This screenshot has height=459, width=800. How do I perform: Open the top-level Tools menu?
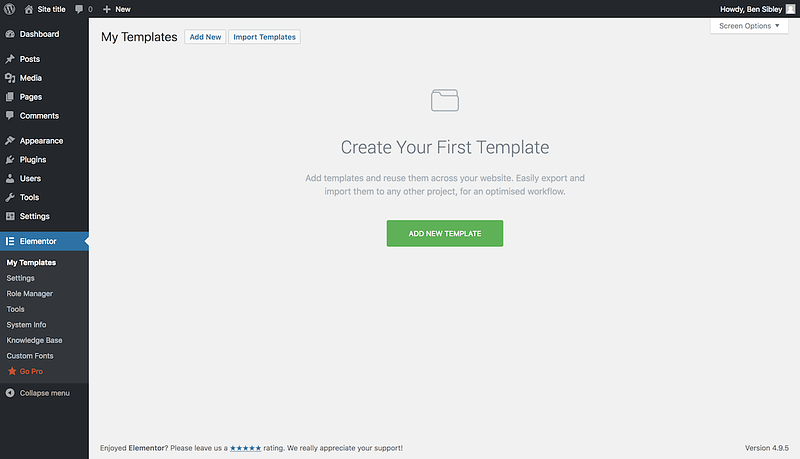coord(44,197)
